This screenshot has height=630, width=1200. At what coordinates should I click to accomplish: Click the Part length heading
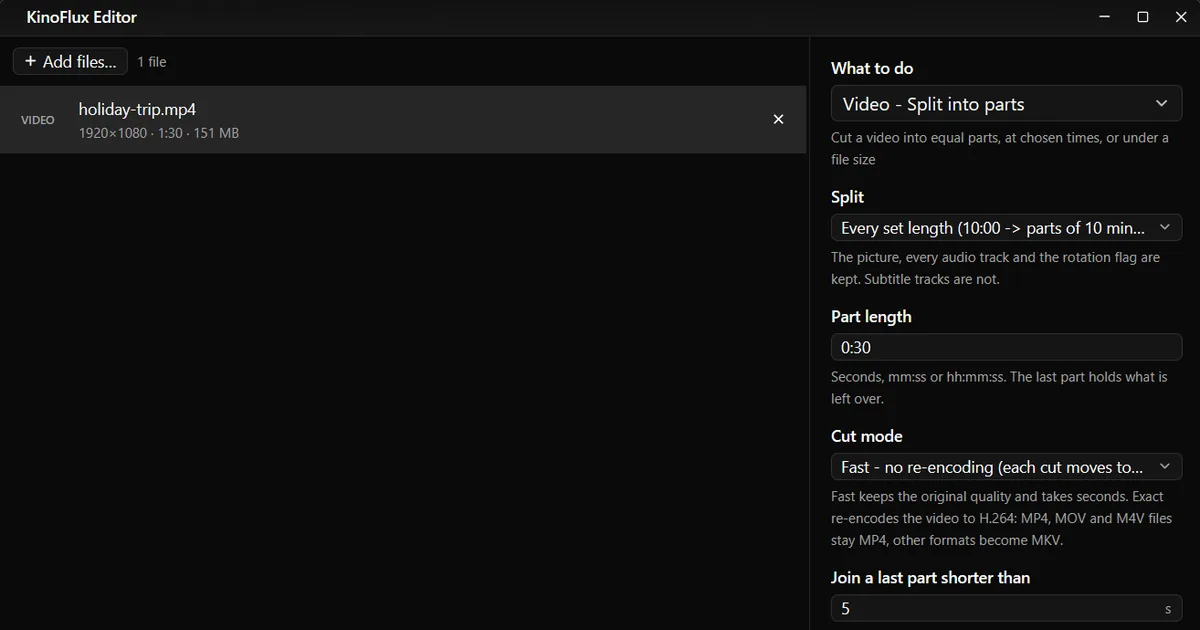pos(871,316)
